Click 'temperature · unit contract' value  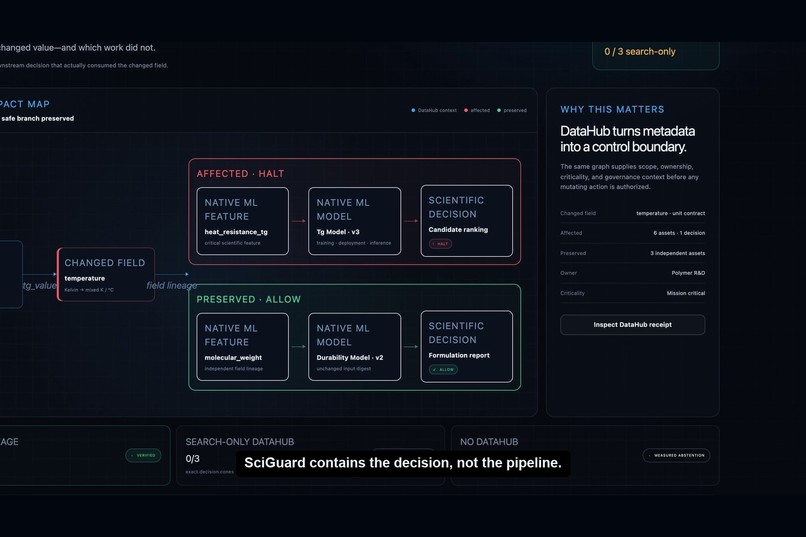click(671, 213)
